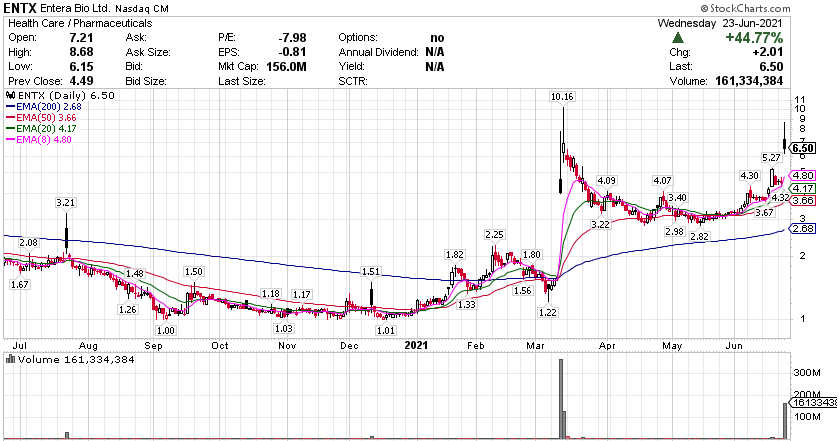This screenshot has width=840, height=441.
Task: Click the 4.09 price label near April
Action: 606,181
